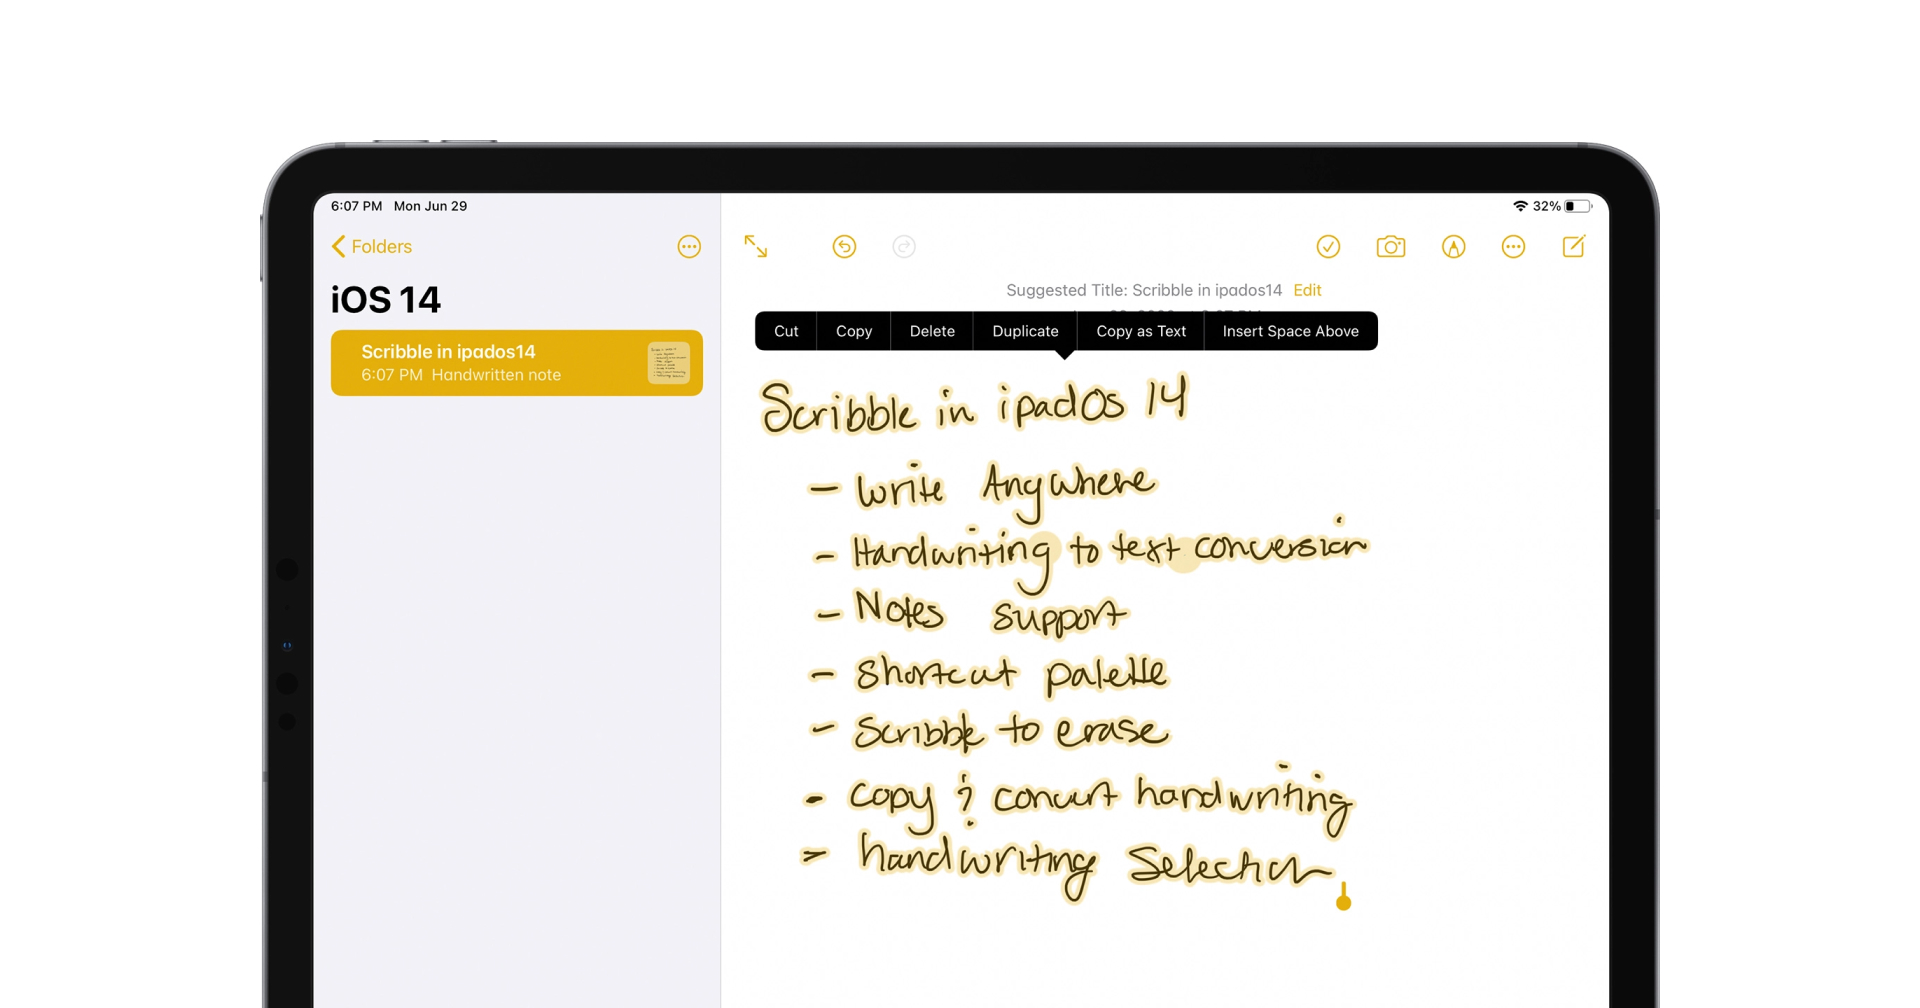Open the note's more options ellipsis icon

(1513, 246)
